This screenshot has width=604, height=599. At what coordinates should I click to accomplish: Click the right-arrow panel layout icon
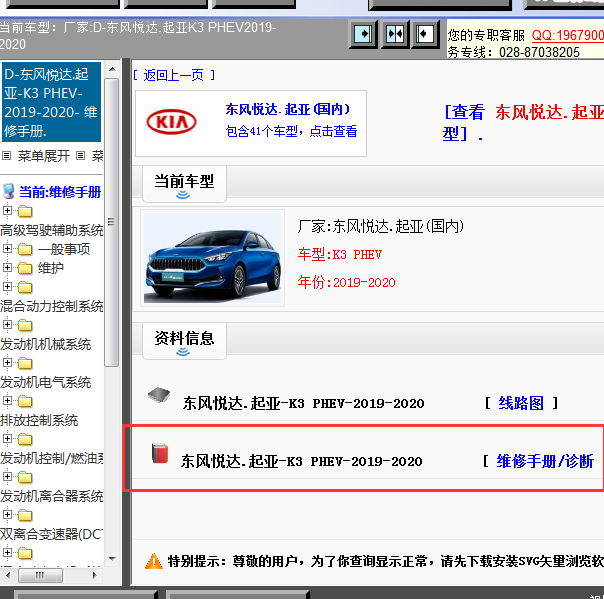click(363, 35)
